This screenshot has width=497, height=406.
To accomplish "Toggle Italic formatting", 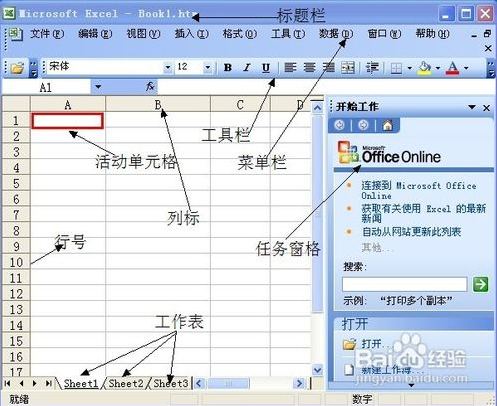I will [247, 68].
